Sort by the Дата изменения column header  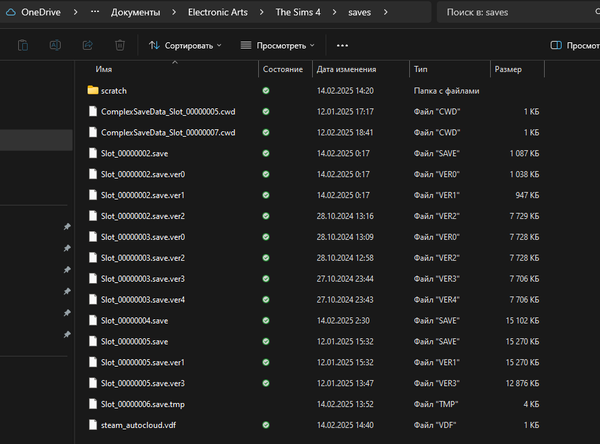[x=346, y=69]
